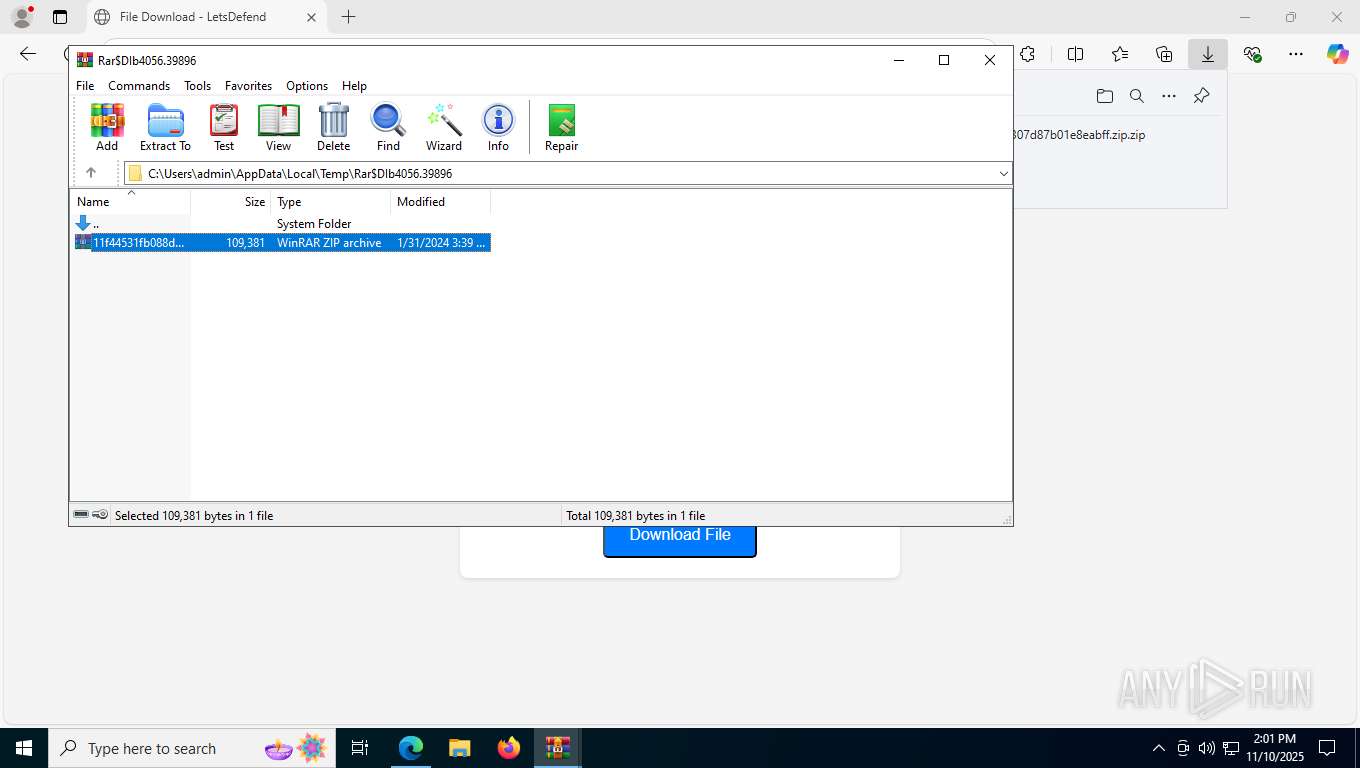
Task: Open the Options menu
Action: point(307,86)
